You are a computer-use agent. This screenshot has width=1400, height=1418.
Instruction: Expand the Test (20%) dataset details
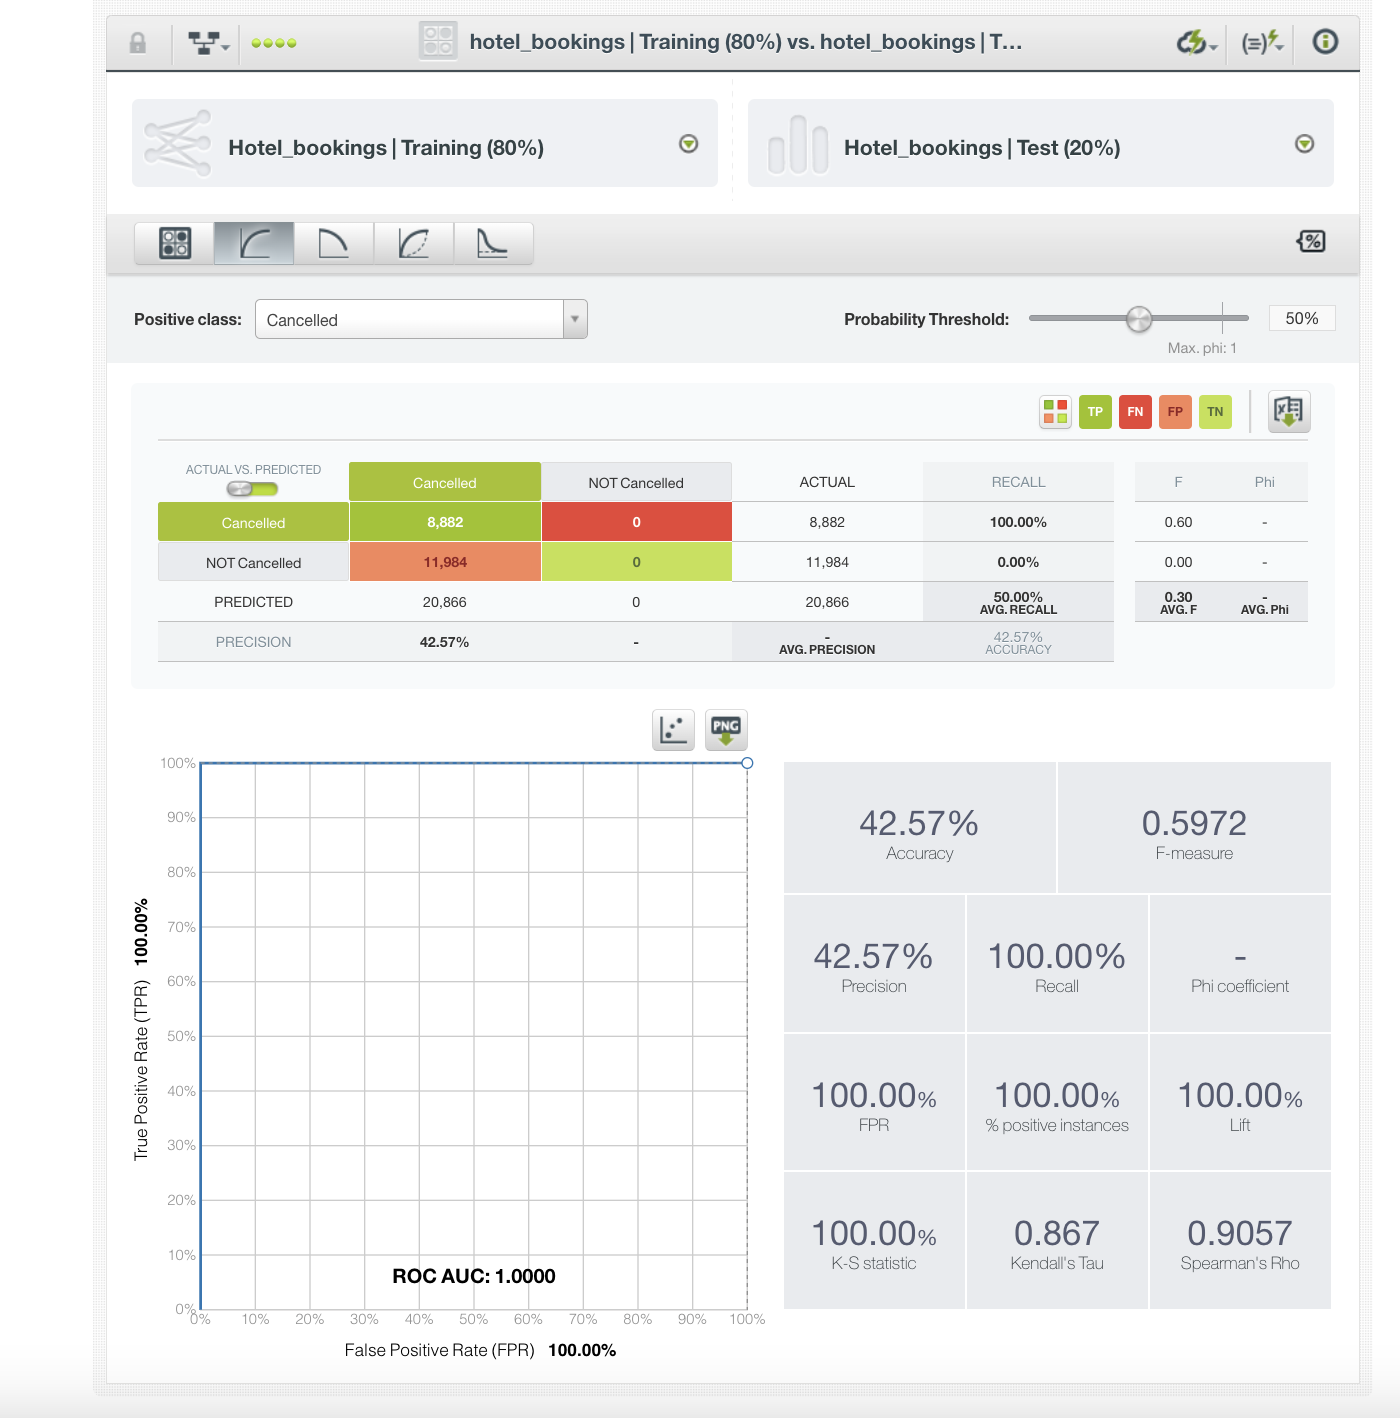pyautogui.click(x=1304, y=144)
